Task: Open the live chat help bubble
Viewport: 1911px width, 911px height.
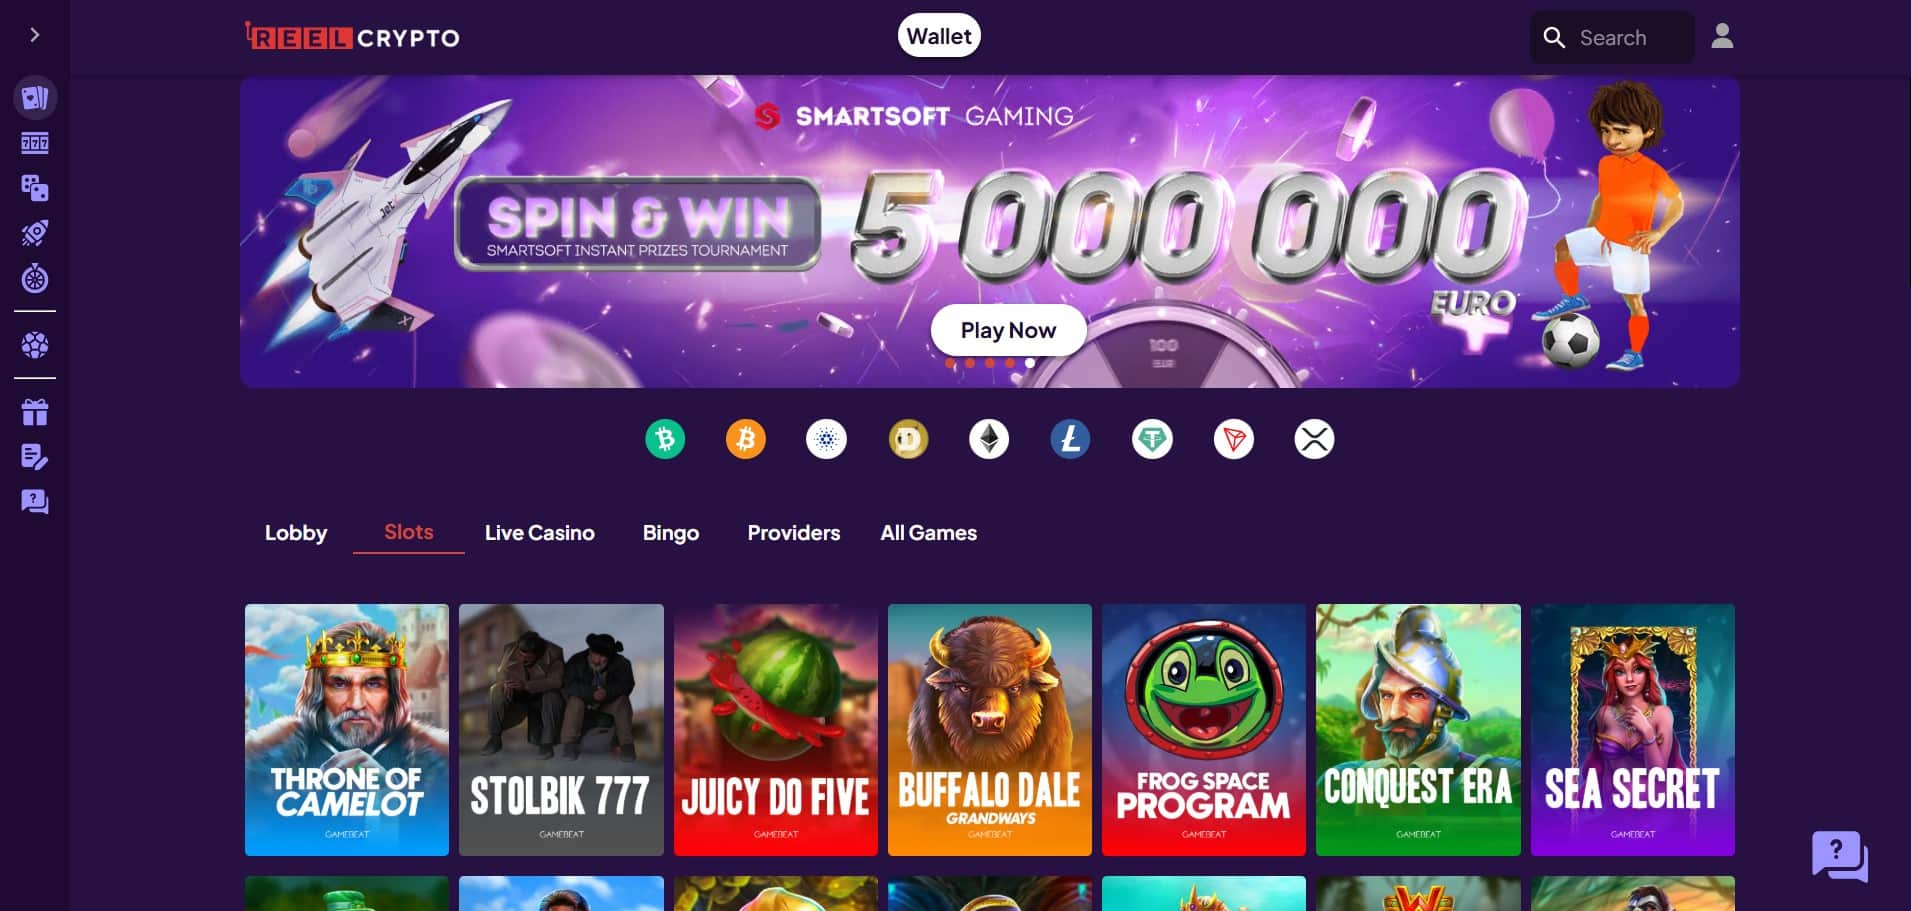Action: pyautogui.click(x=1840, y=856)
